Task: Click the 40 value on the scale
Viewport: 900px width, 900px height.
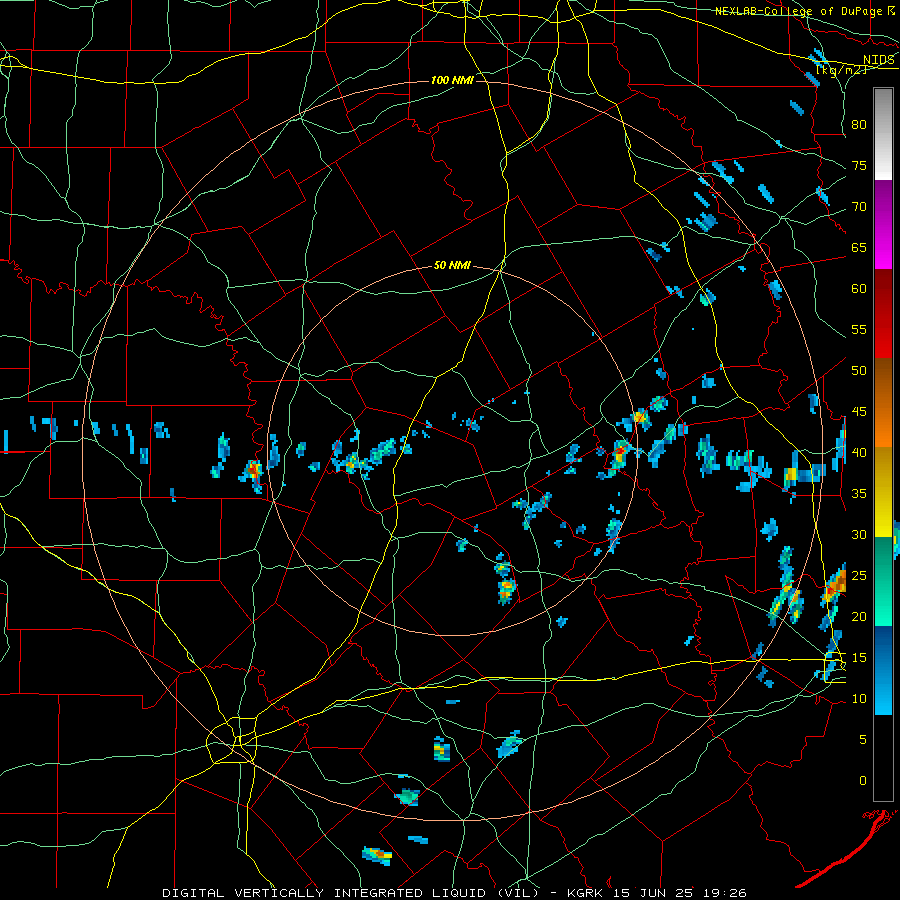Action: pyautogui.click(x=859, y=452)
